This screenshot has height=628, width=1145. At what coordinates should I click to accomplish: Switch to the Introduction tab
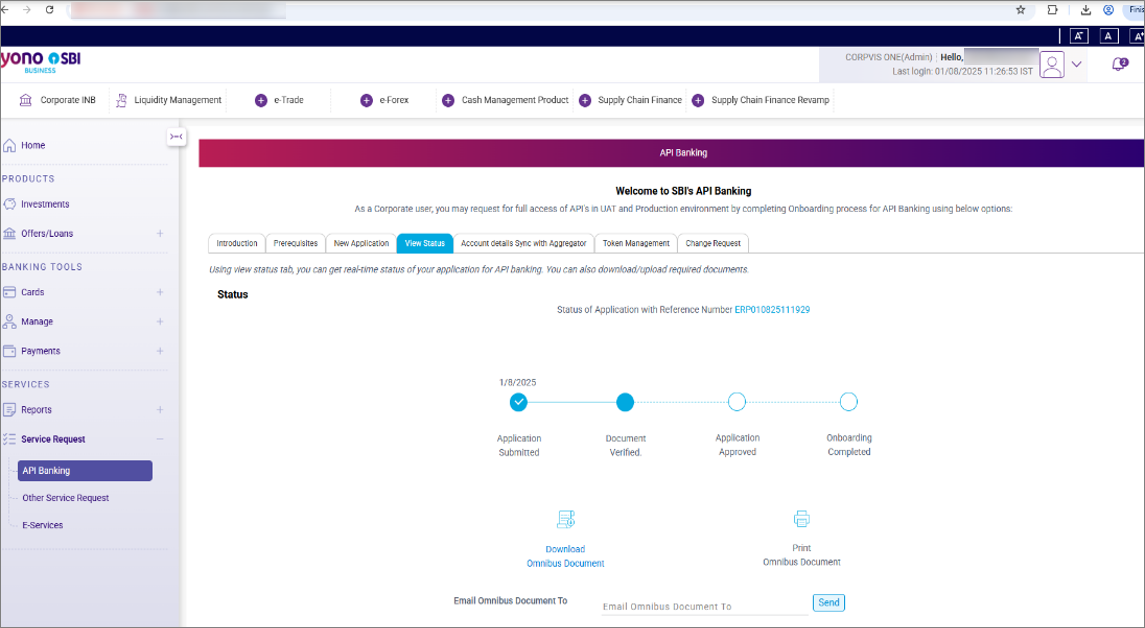tap(237, 243)
